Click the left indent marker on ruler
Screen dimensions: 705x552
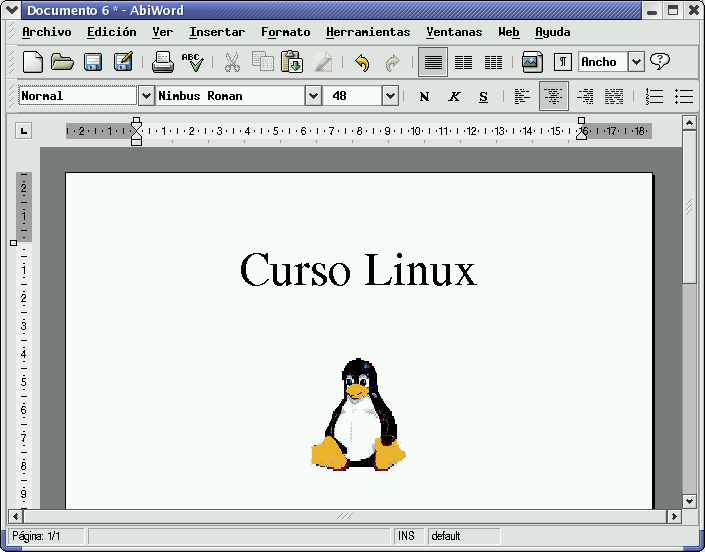136,132
